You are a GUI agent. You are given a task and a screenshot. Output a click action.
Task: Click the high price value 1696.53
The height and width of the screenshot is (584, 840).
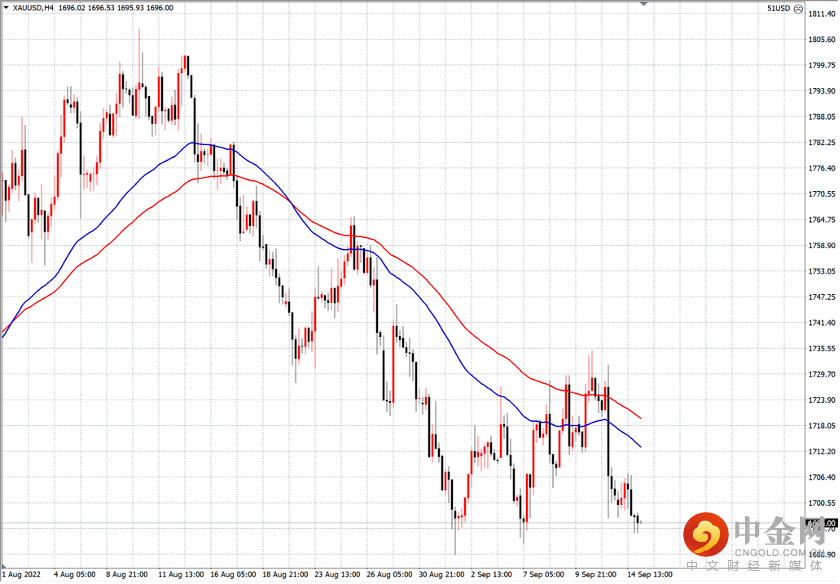pyautogui.click(x=101, y=8)
